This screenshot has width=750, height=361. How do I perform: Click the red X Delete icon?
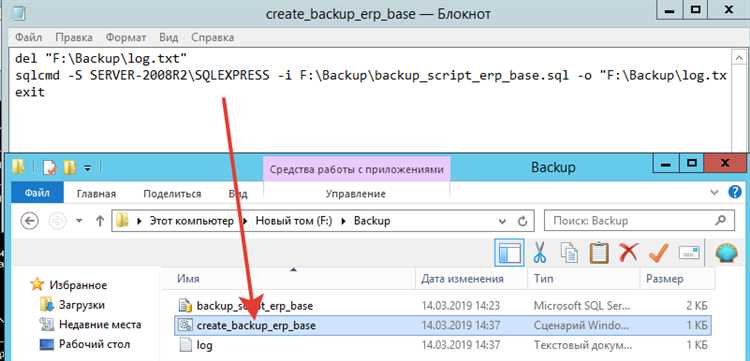pos(629,252)
